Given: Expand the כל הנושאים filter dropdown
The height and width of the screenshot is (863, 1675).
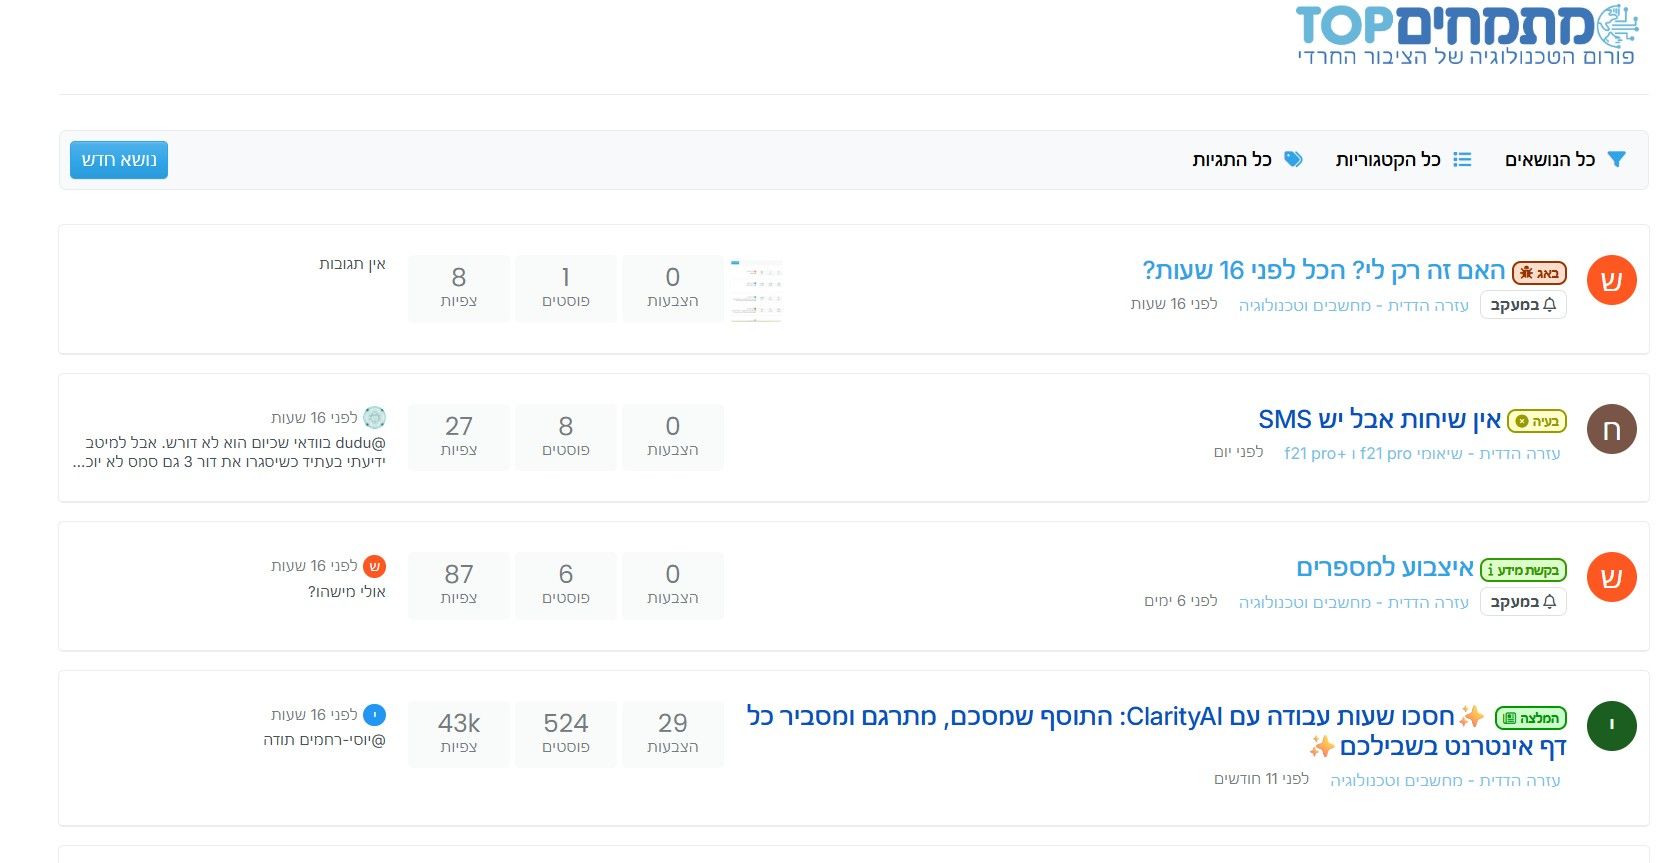Looking at the screenshot, I should click(x=1565, y=160).
